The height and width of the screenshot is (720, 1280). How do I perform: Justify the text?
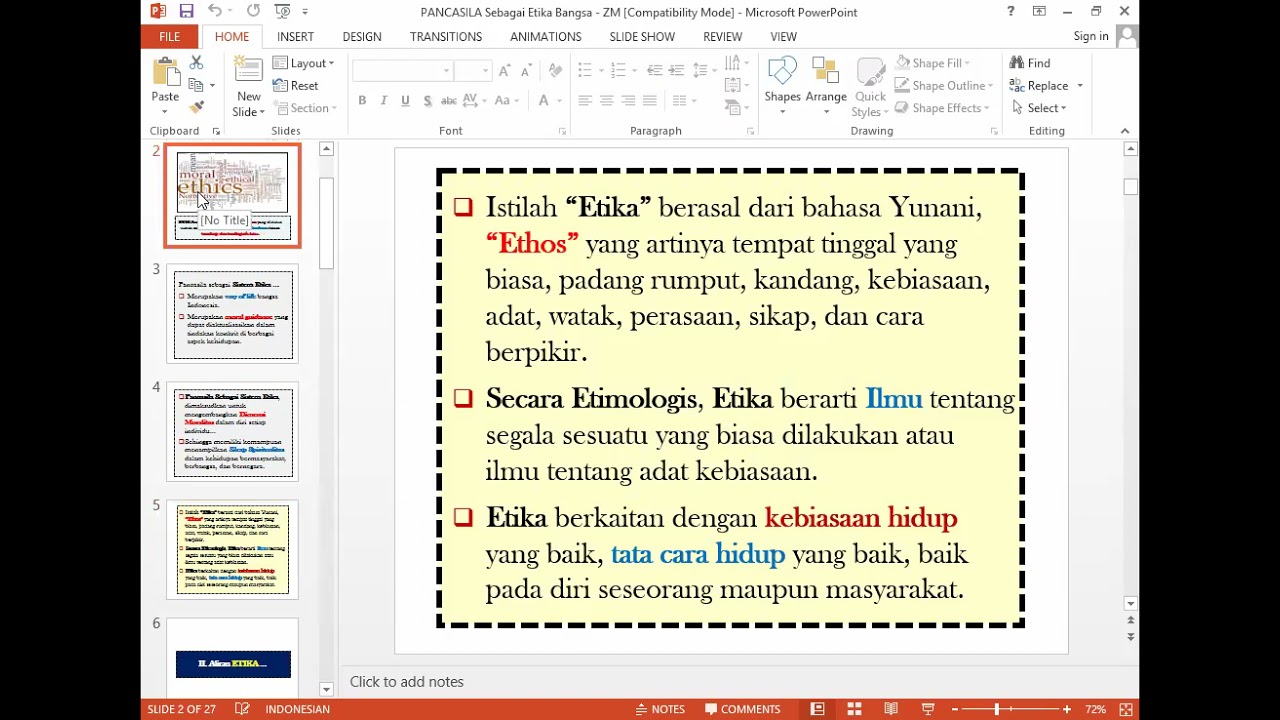pos(650,100)
